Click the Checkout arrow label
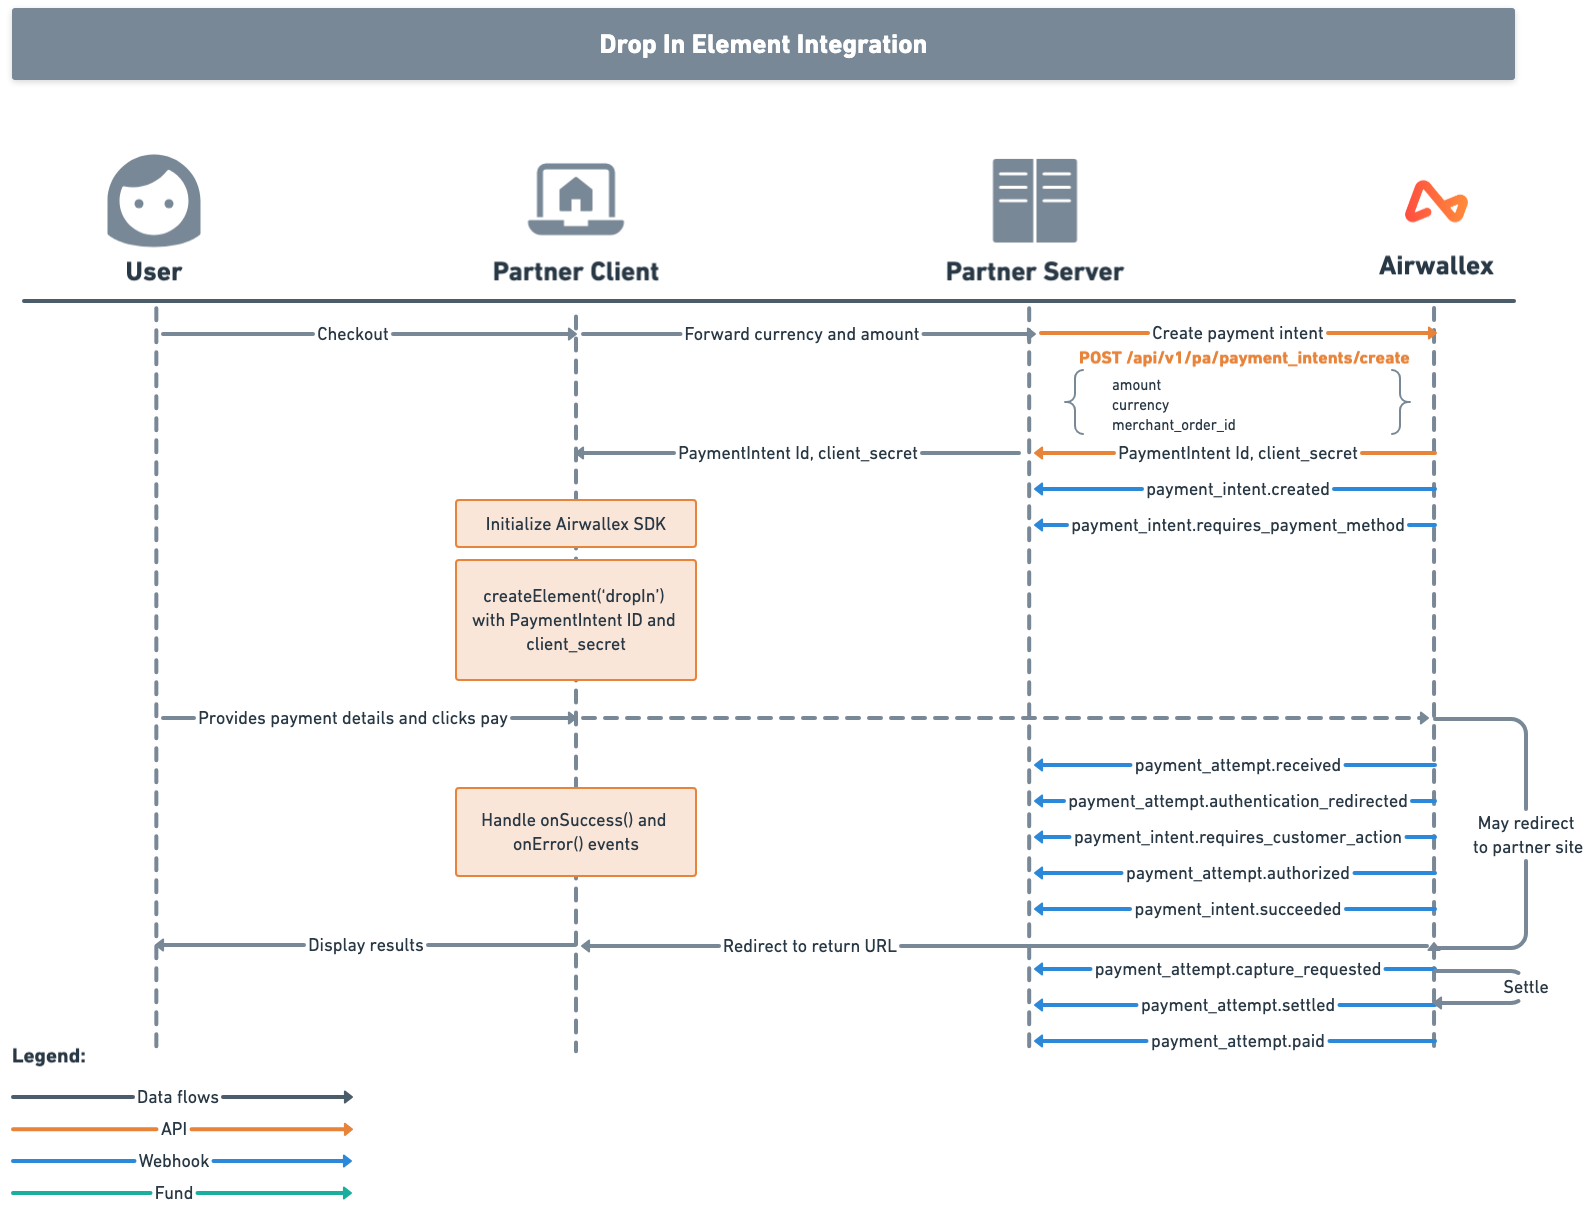 pos(352,334)
